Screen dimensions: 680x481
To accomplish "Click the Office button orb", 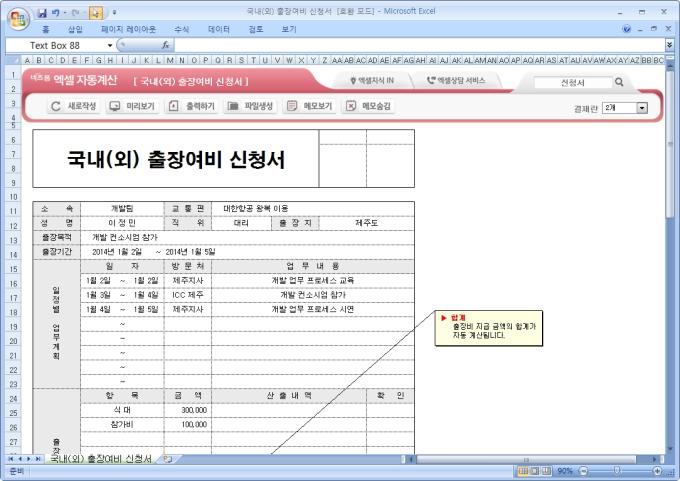I will click(17, 17).
